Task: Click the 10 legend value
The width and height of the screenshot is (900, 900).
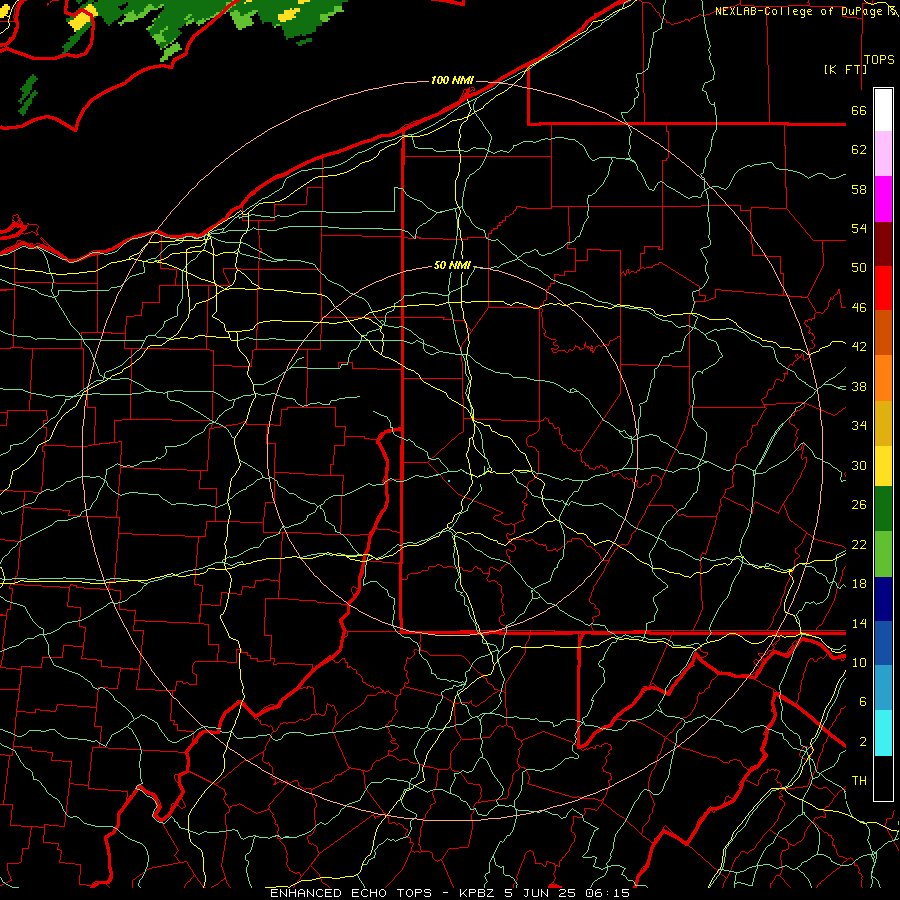Action: [859, 662]
